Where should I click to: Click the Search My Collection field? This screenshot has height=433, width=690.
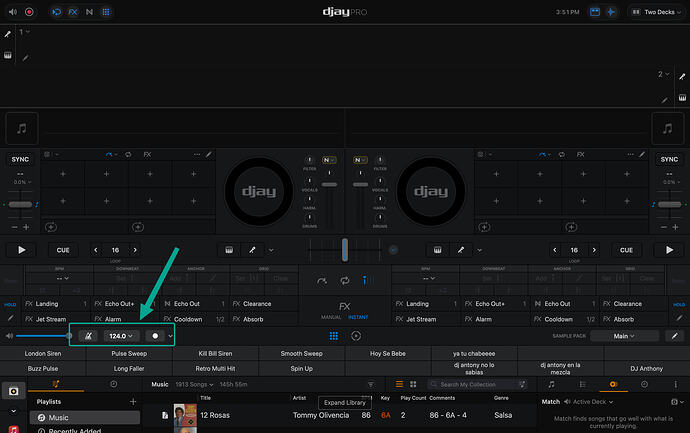[x=477, y=384]
